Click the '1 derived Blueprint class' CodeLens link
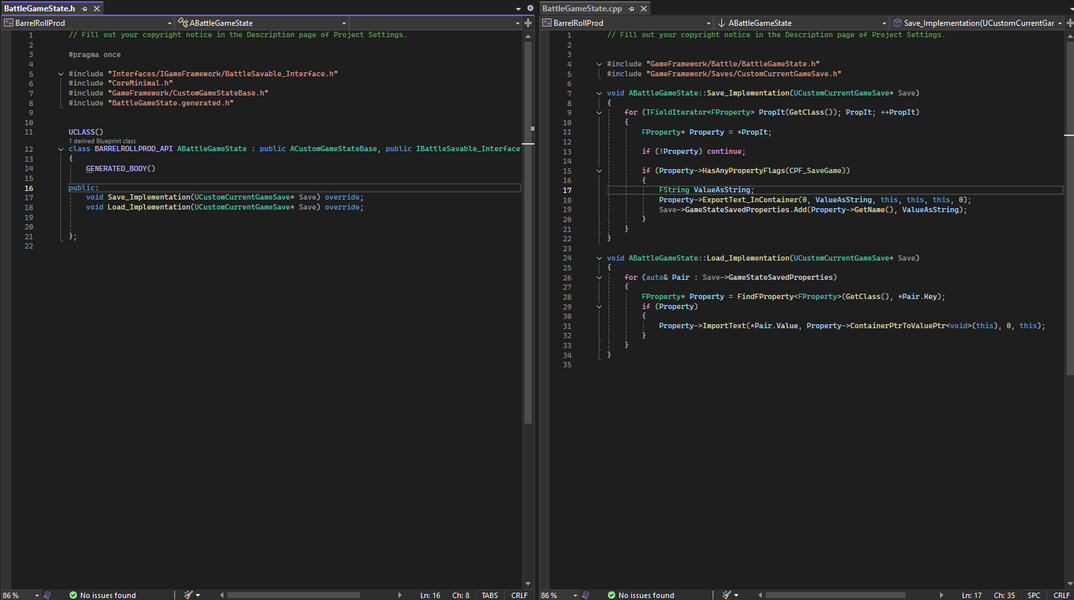The image size is (1074, 600). tap(102, 141)
